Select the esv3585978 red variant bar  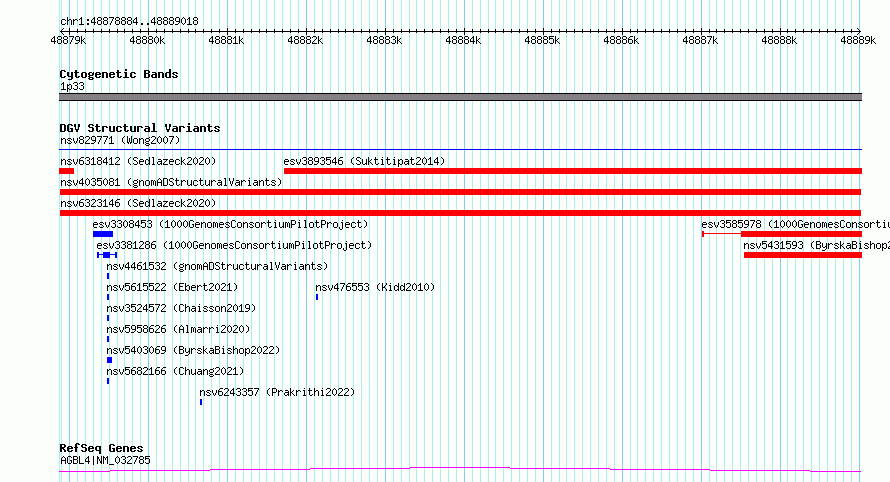(x=782, y=234)
